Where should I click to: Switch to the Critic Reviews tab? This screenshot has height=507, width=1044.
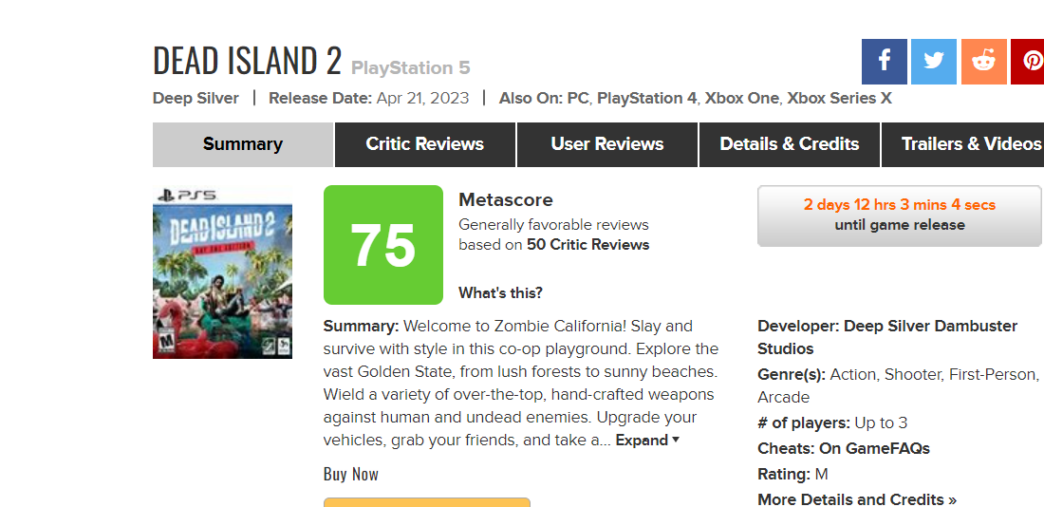(425, 144)
